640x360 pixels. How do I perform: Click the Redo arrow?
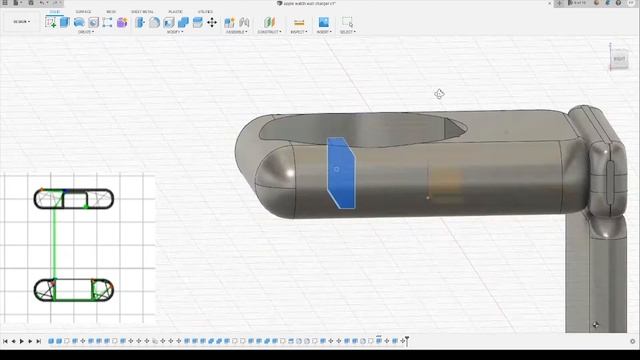click(56, 3)
